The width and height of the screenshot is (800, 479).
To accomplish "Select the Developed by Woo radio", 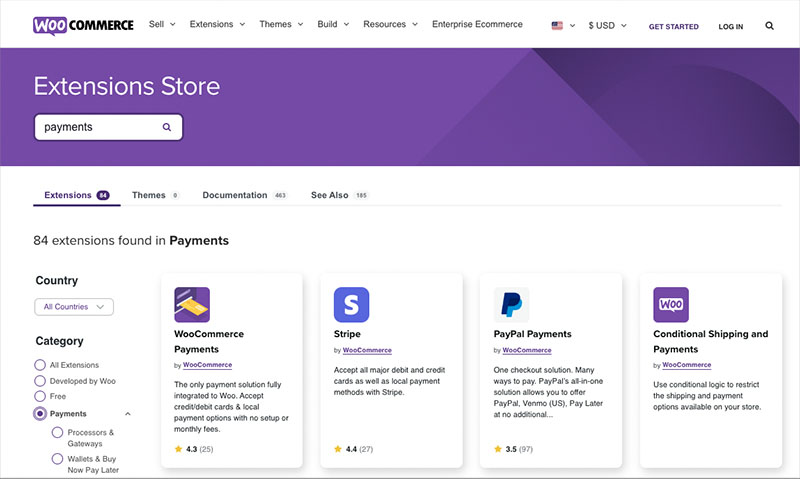I will click(x=40, y=381).
